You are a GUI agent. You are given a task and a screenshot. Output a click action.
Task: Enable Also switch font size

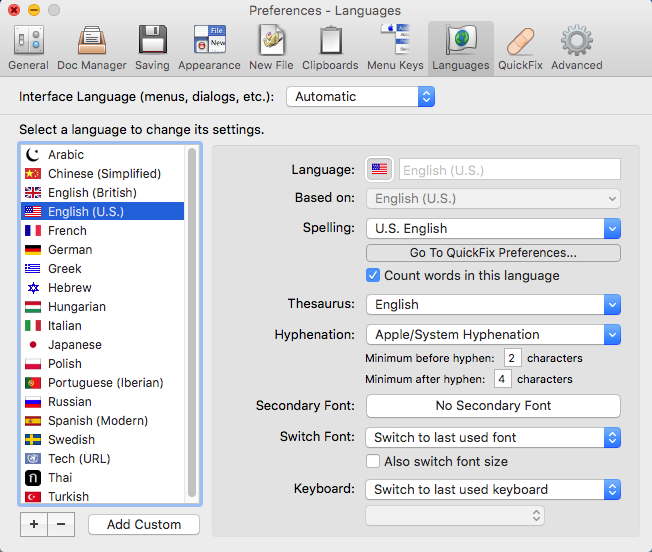374,462
